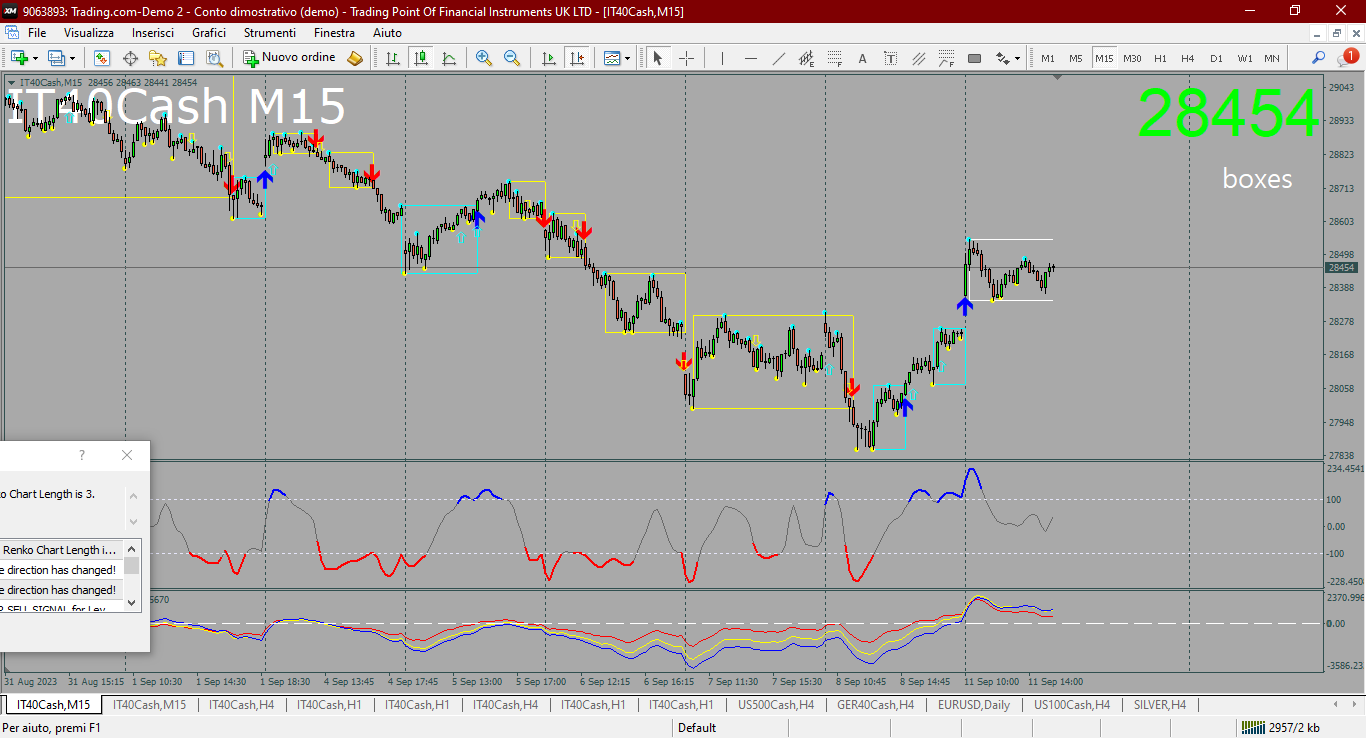Screen dimensions: 1366x738
Task: Open the Arrows objects icon
Action: click(1002, 58)
